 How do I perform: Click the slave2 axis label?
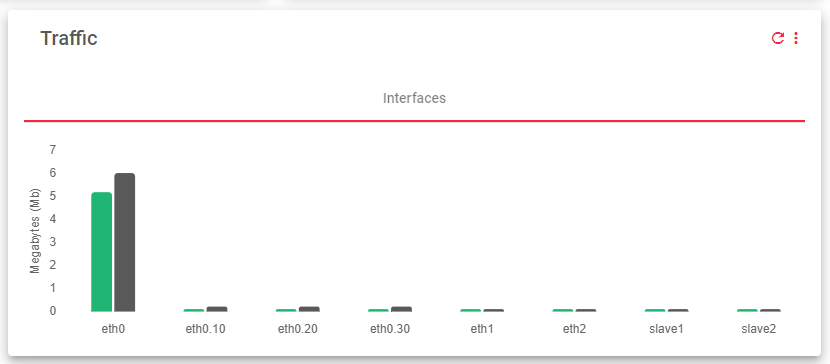coord(759,329)
